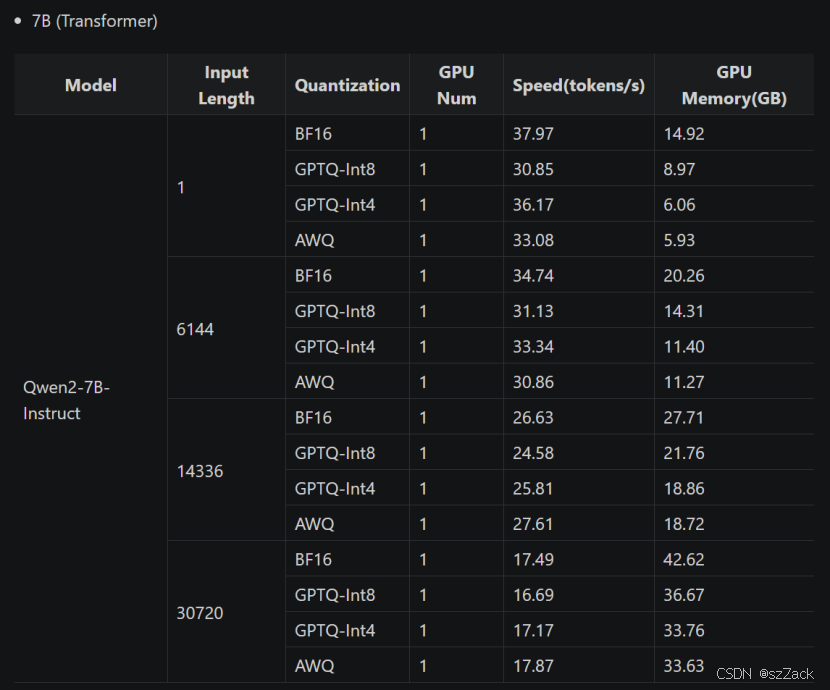830x690 pixels.
Task: Click GPU memory value 27.71
Action: [684, 417]
